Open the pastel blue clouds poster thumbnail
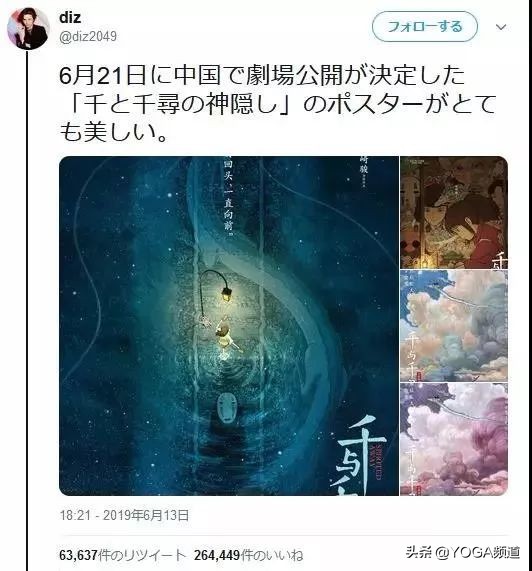 click(x=454, y=326)
